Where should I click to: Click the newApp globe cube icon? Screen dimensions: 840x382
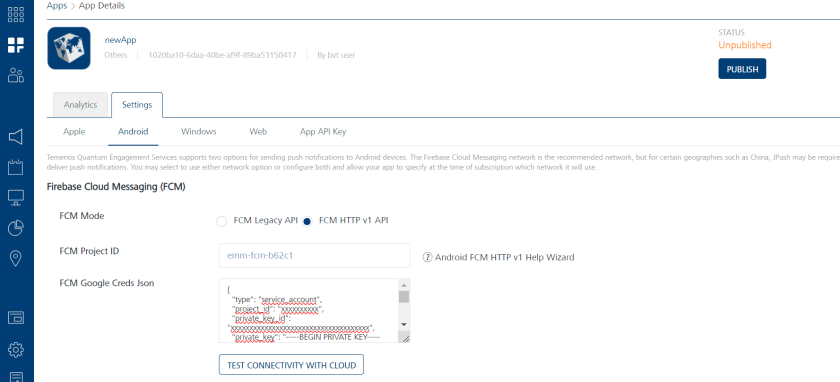point(69,48)
